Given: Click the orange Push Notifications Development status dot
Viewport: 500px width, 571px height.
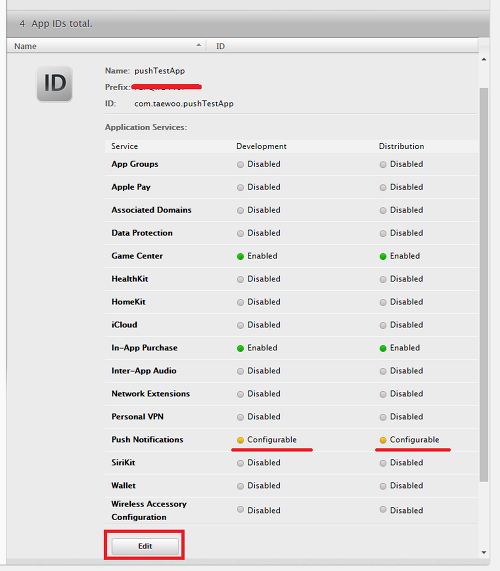Looking at the screenshot, I should coord(240,440).
